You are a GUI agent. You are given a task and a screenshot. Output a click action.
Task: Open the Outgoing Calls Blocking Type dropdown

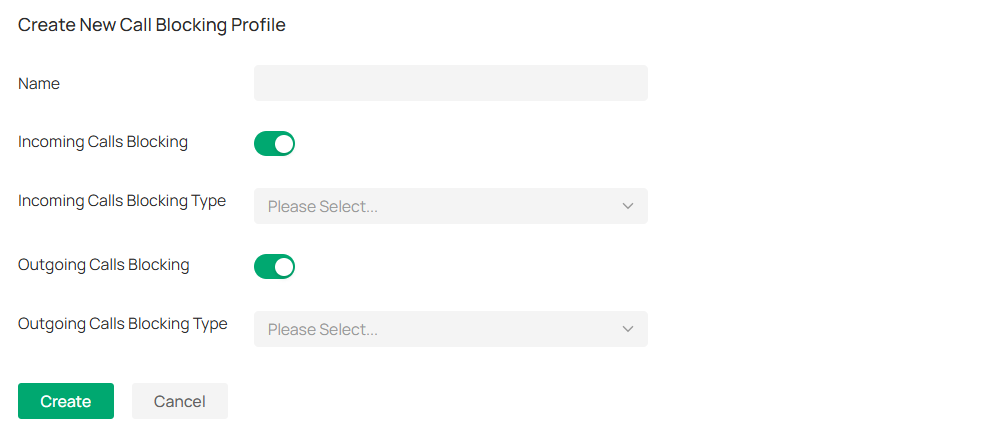pos(450,329)
